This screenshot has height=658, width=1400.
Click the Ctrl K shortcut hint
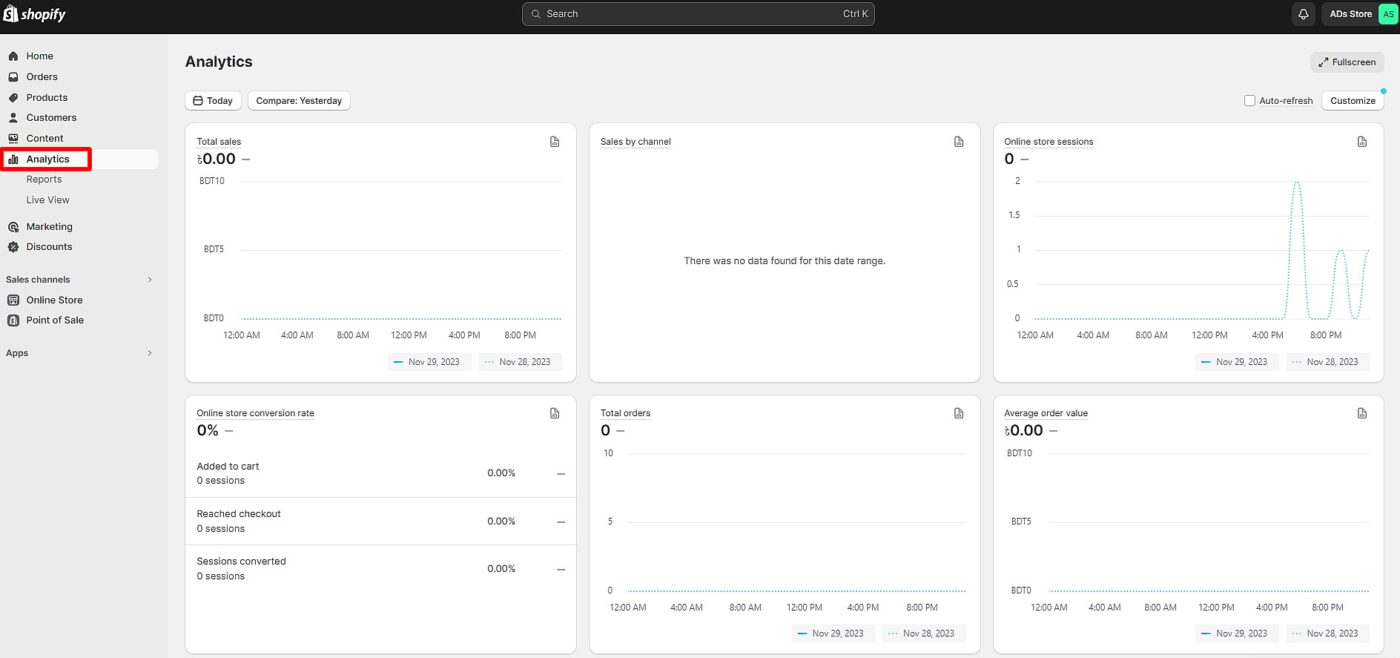pos(856,14)
